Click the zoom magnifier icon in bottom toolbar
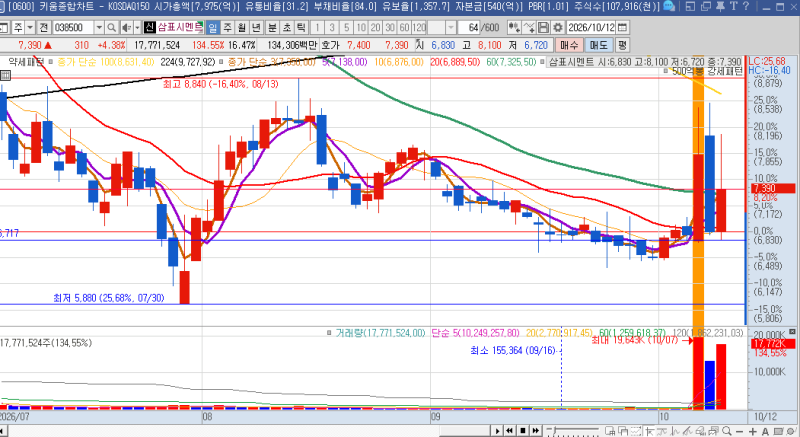This screenshot has width=800, height=437. coord(727,431)
